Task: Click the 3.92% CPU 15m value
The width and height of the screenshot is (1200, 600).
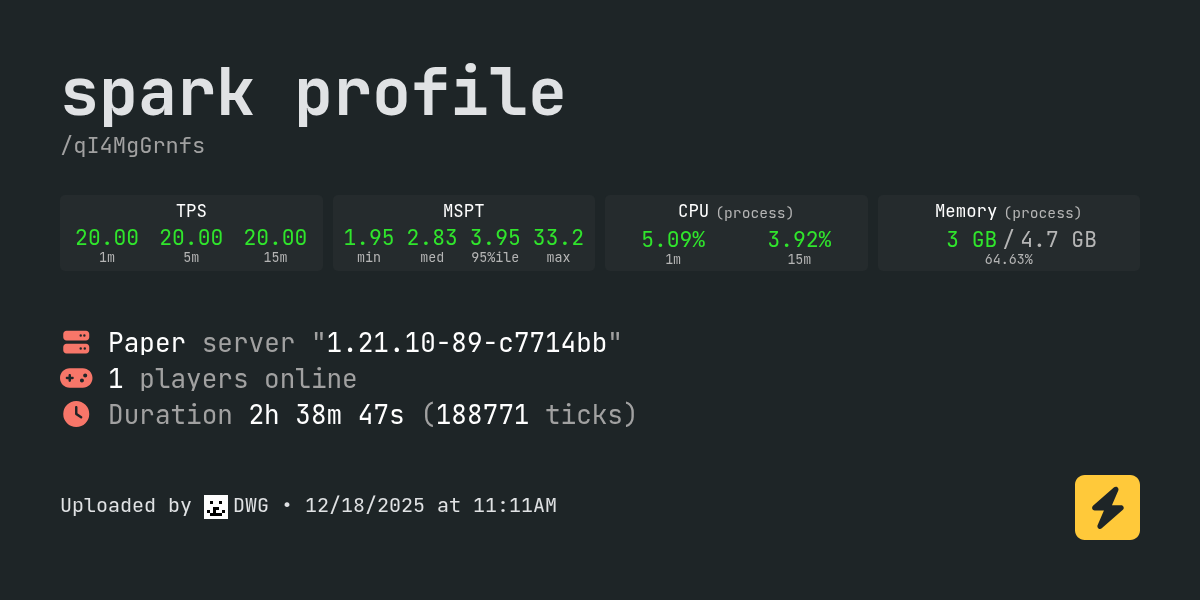Action: tap(799, 240)
